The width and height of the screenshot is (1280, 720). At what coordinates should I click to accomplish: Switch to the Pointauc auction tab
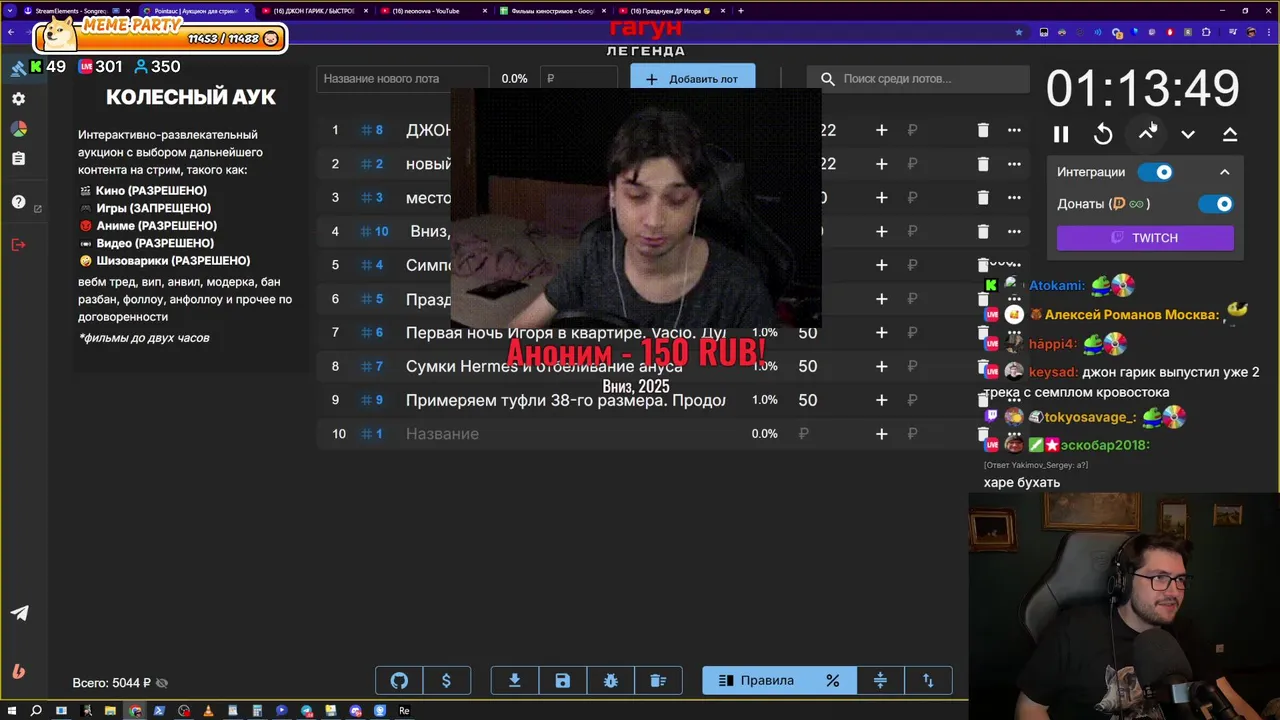click(195, 11)
